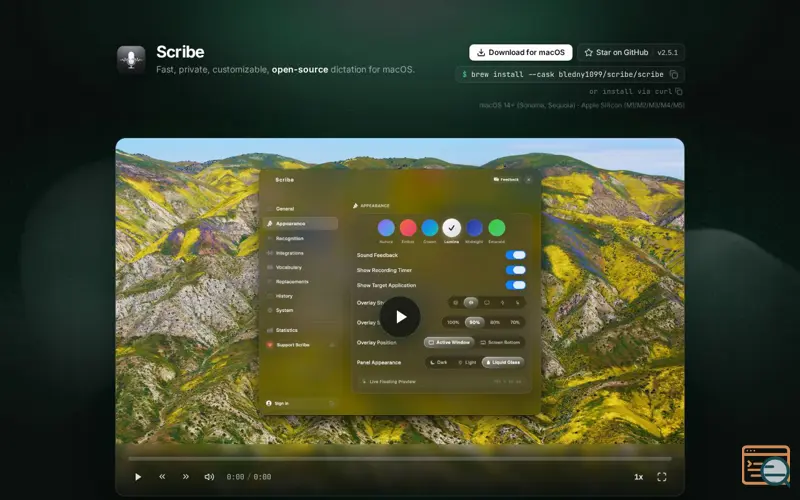Viewport: 800px width, 500px height.
Task: Star the project on GitHub
Action: click(616, 53)
